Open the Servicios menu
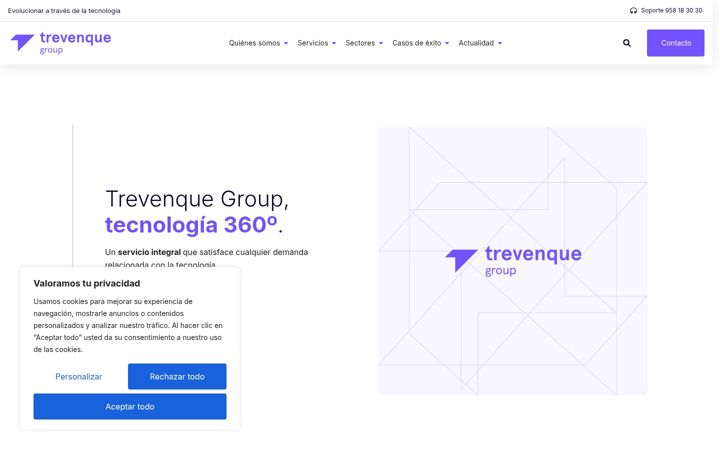Image resolution: width=720 pixels, height=450 pixels. [x=313, y=43]
